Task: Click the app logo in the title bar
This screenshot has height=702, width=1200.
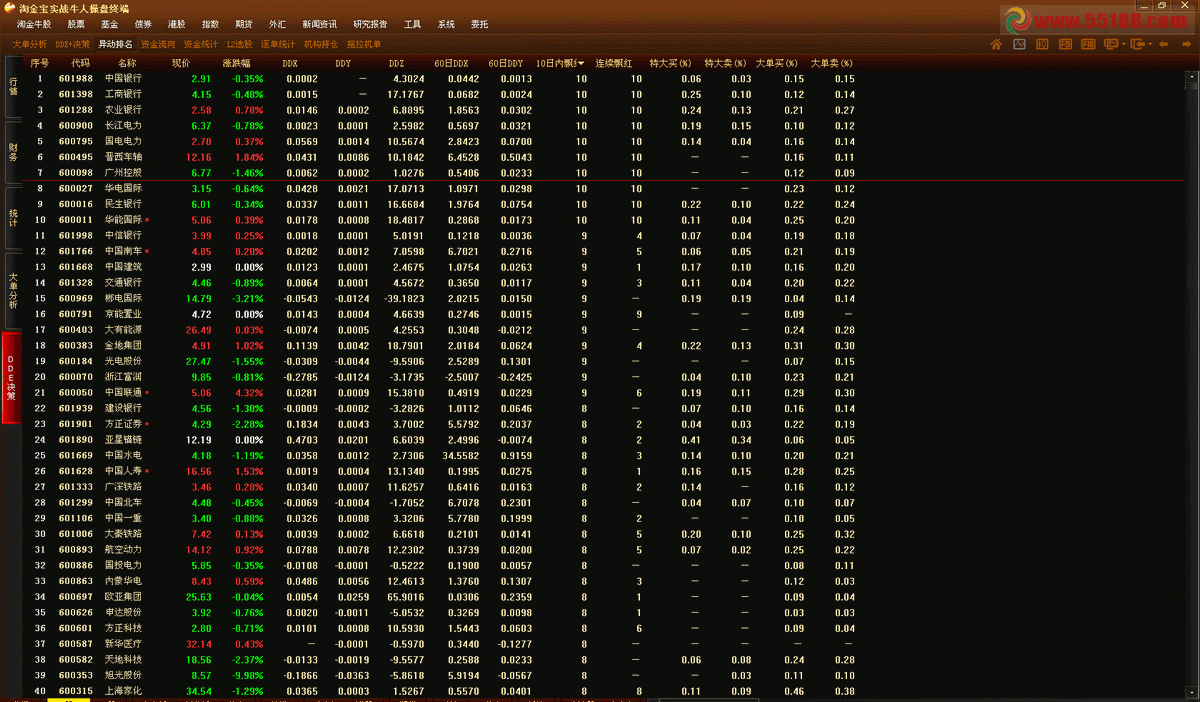Action: [x=9, y=8]
